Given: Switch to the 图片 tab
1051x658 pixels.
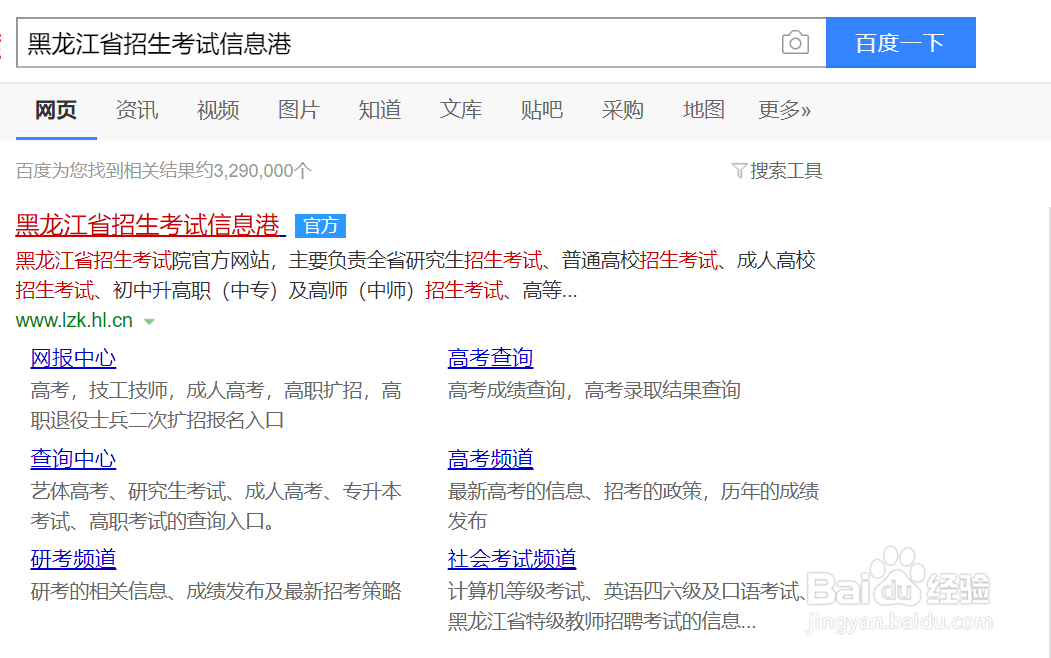Looking at the screenshot, I should [x=299, y=110].
